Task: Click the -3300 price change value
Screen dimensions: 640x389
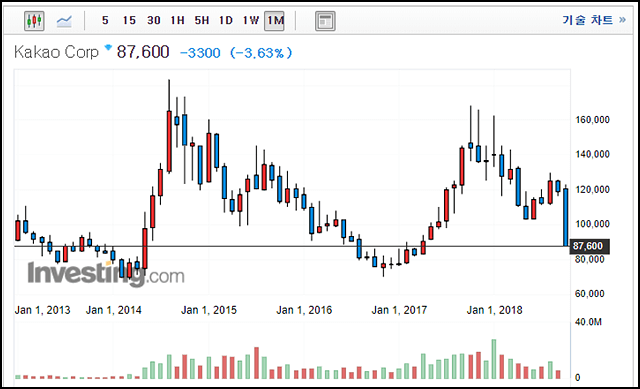Action: [200, 53]
